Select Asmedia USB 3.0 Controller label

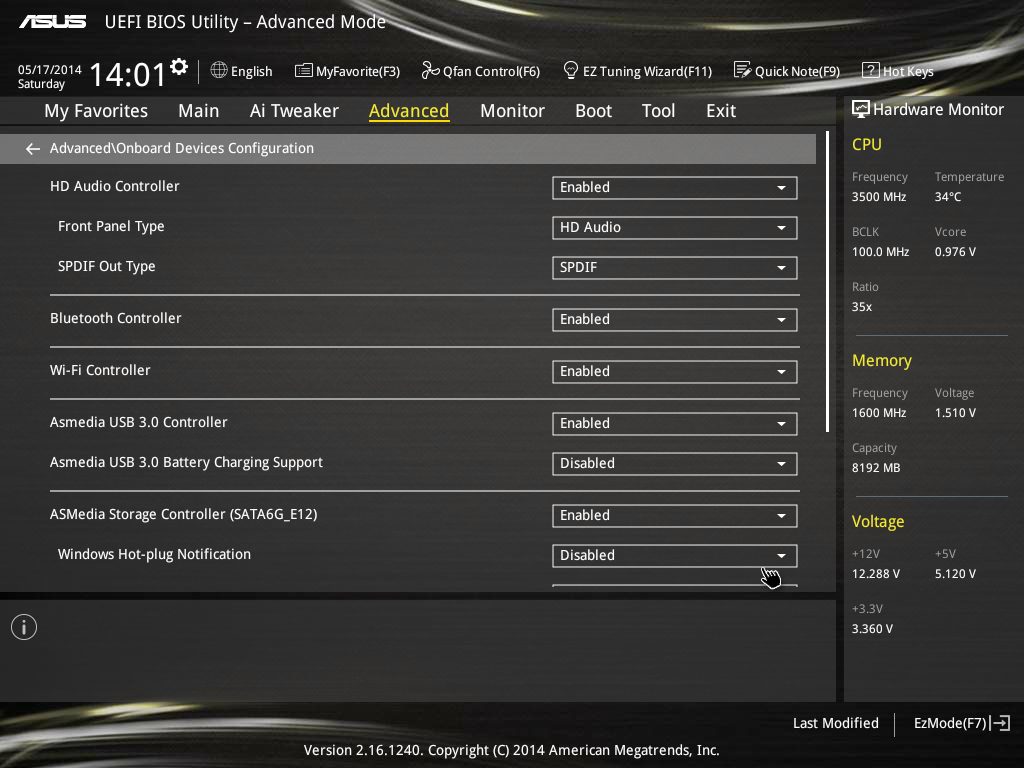pyautogui.click(x=138, y=422)
